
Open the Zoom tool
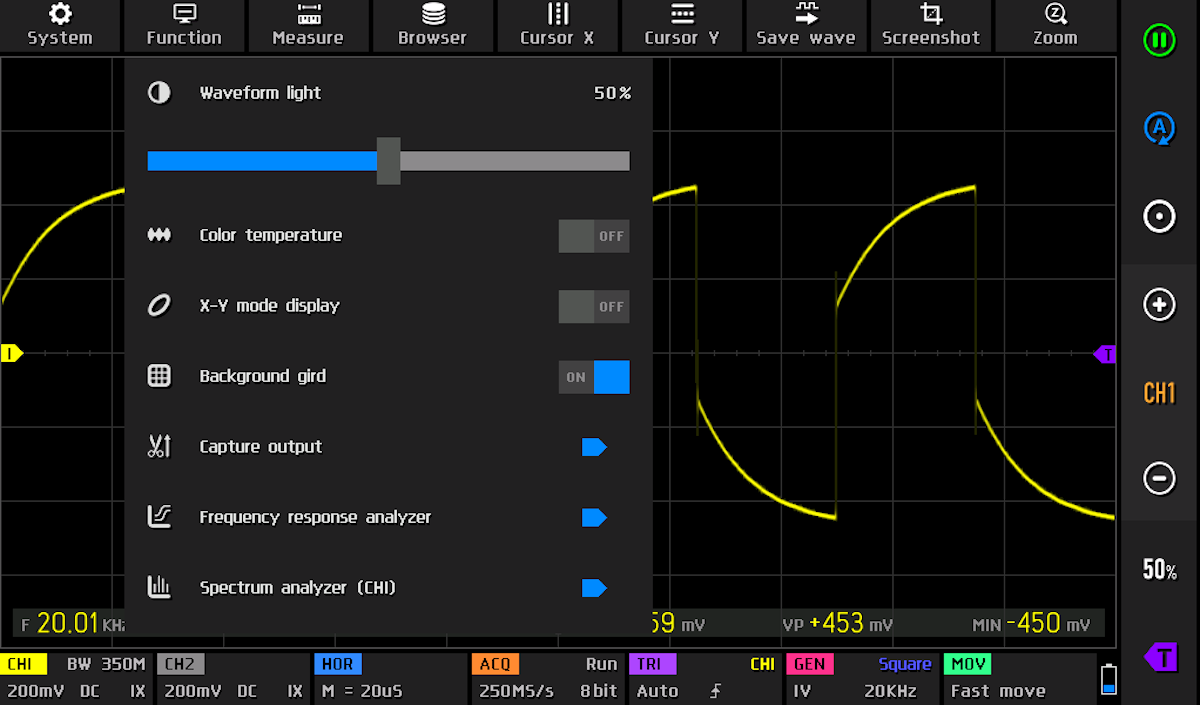(1055, 26)
